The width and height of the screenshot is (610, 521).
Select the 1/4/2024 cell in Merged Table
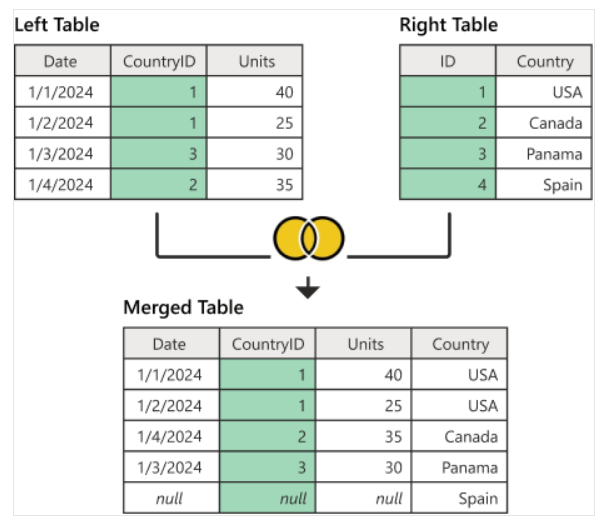click(x=172, y=436)
